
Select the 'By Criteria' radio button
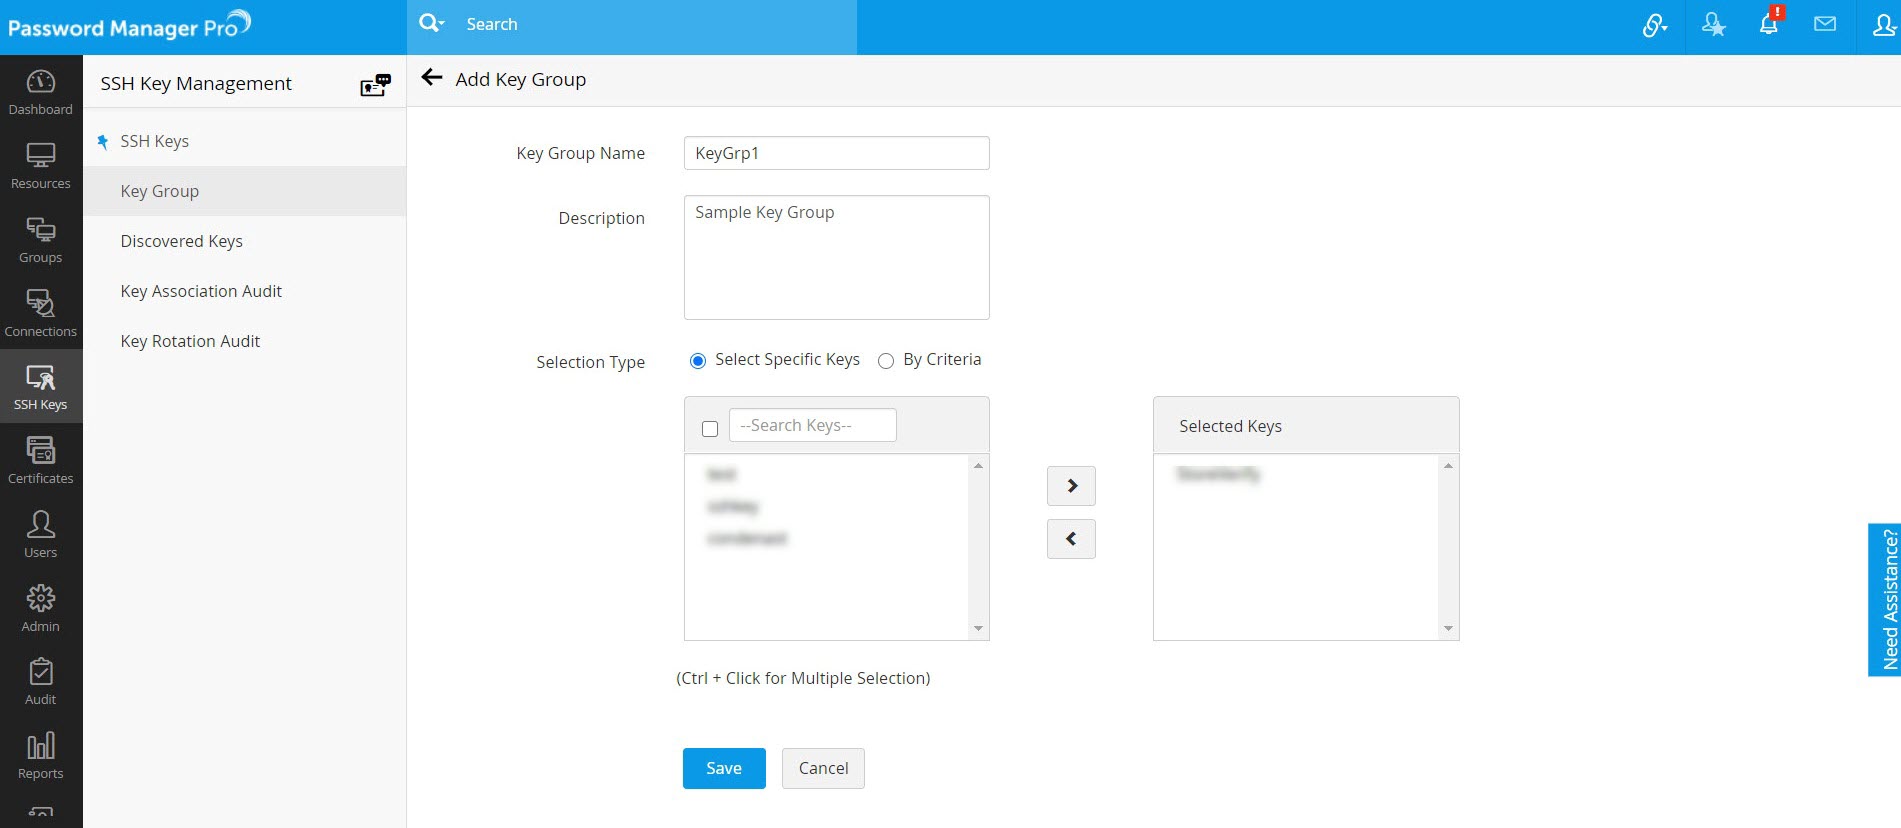coord(886,361)
